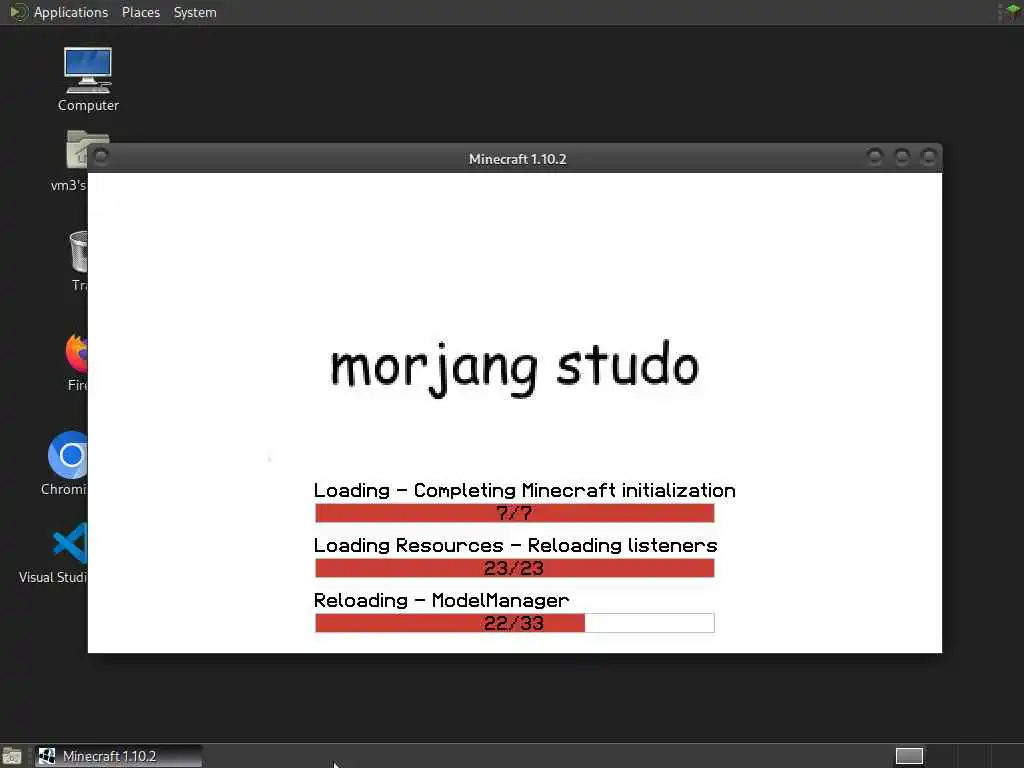Select the vm3's home folder icon
The width and height of the screenshot is (1024, 768).
(x=76, y=160)
